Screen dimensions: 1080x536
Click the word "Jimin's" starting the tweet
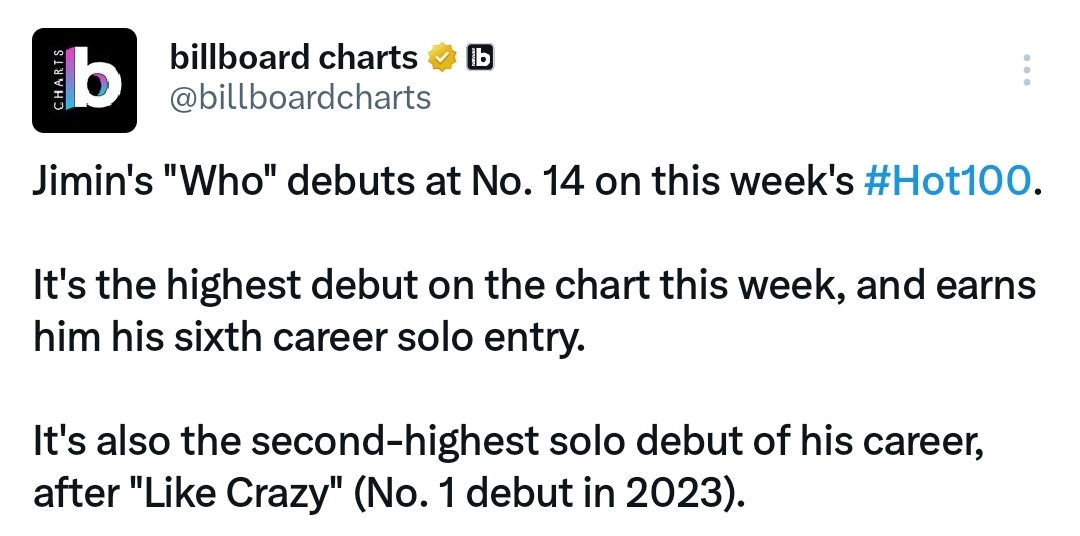pos(93,181)
